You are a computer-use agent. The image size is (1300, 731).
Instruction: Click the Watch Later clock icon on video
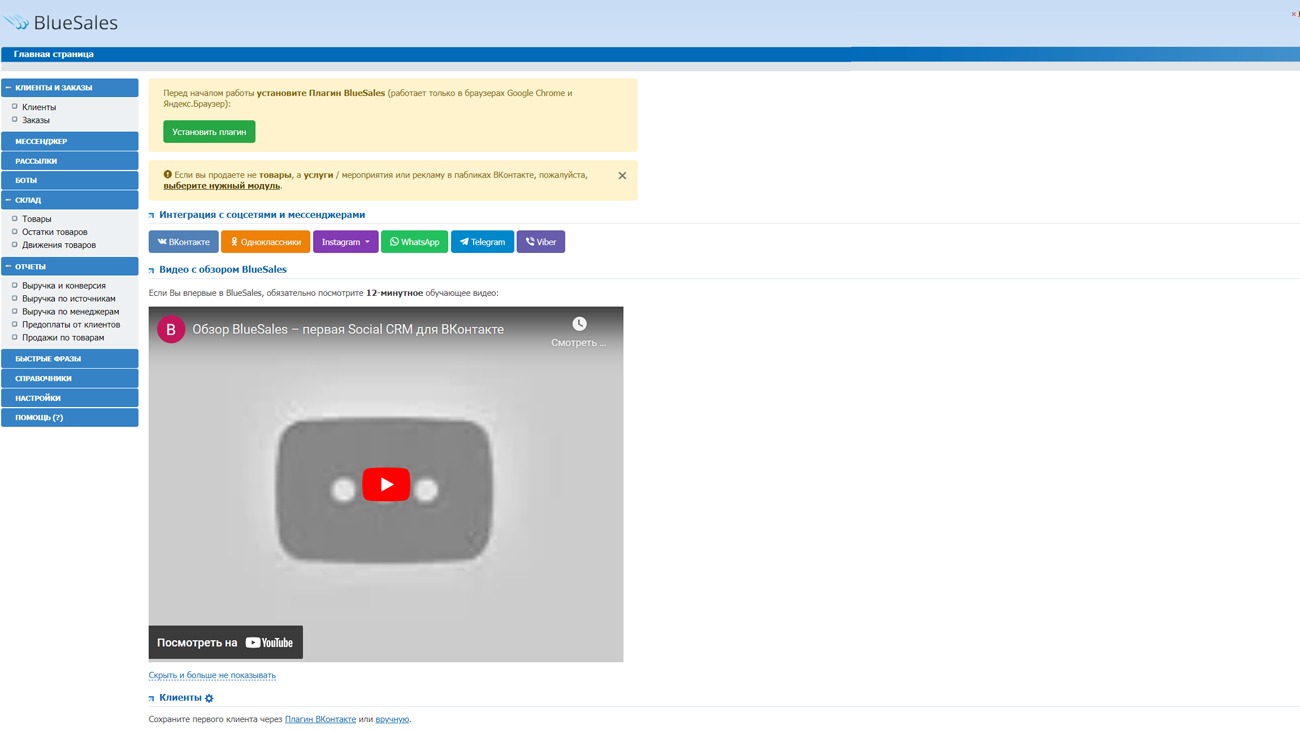tap(579, 324)
